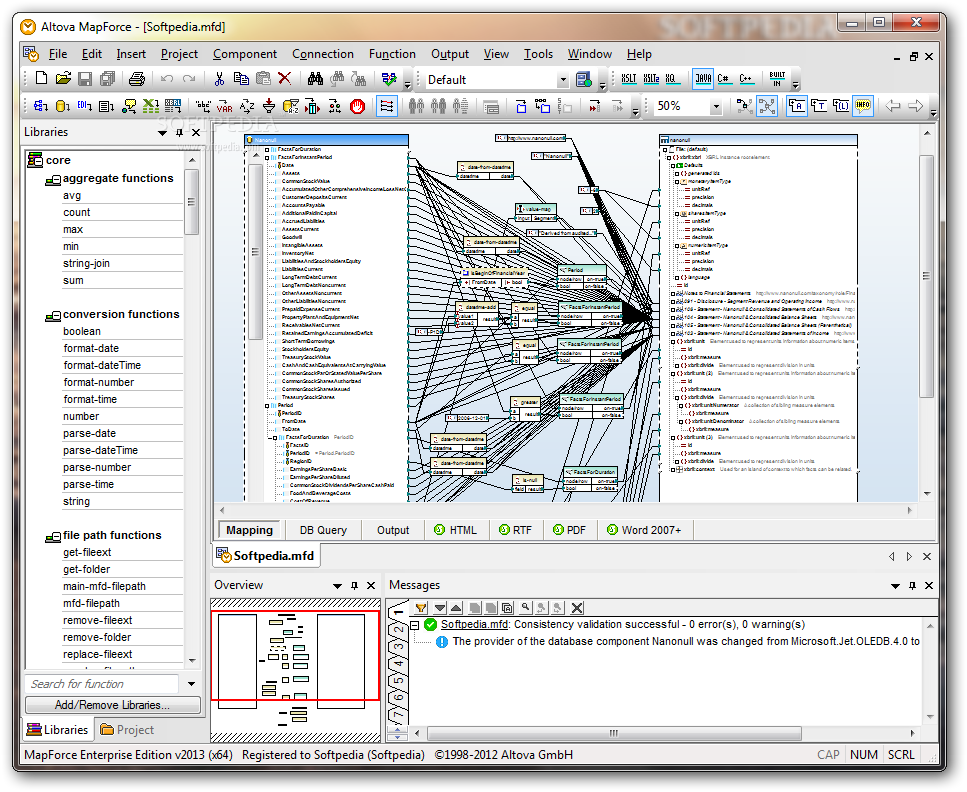Print the mapping with the printer icon
The image size is (967, 792).
click(137, 78)
